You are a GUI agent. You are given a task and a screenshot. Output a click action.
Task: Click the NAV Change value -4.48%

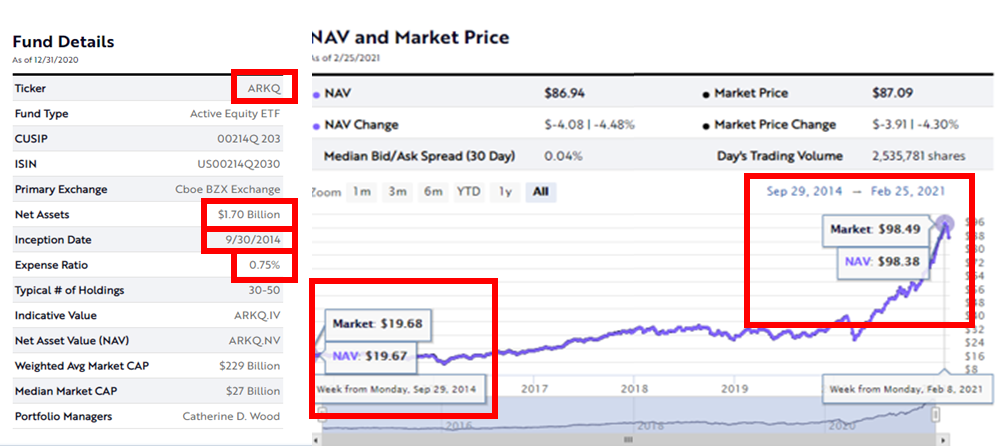point(613,125)
